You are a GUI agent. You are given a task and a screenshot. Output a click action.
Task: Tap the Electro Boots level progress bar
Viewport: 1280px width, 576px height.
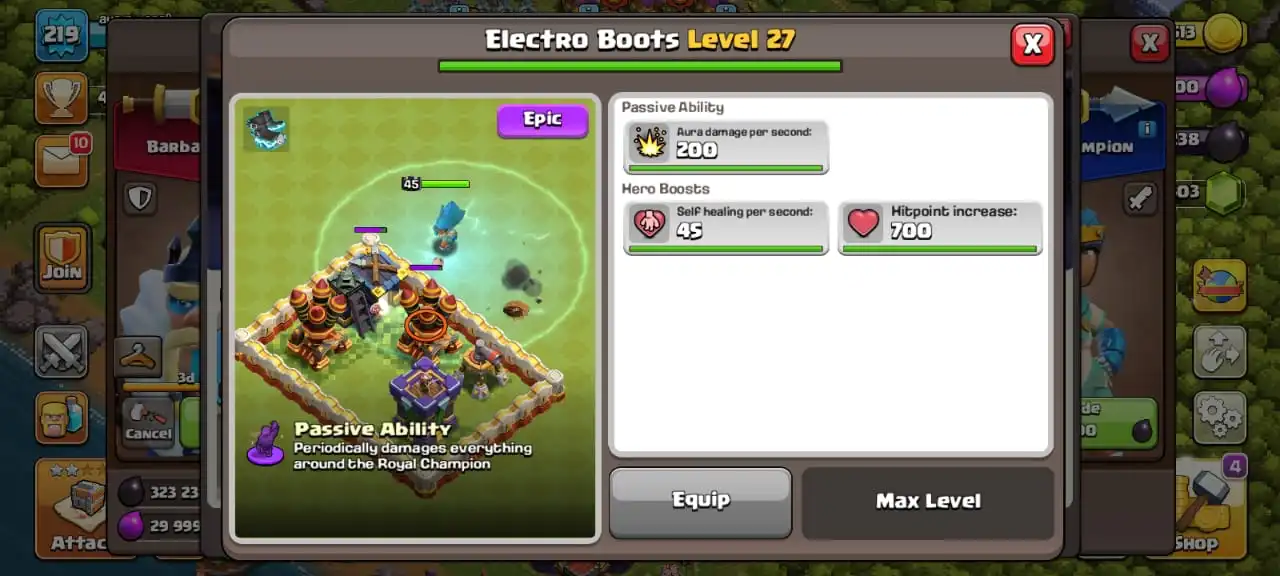(x=640, y=66)
